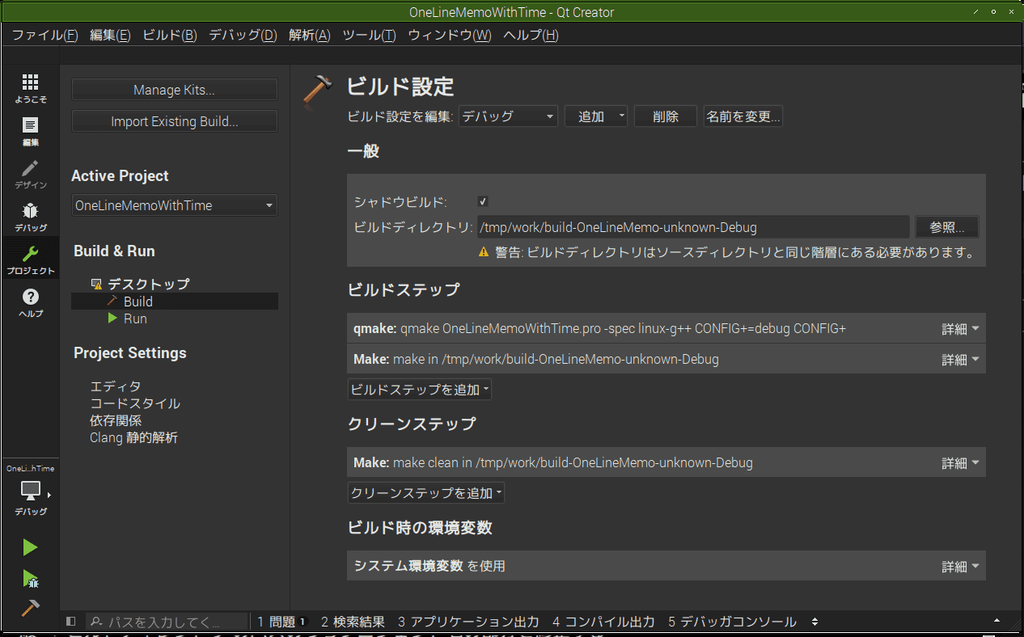Click the output pane selector arrows
The width and height of the screenshot is (1024, 637).
tap(814, 621)
